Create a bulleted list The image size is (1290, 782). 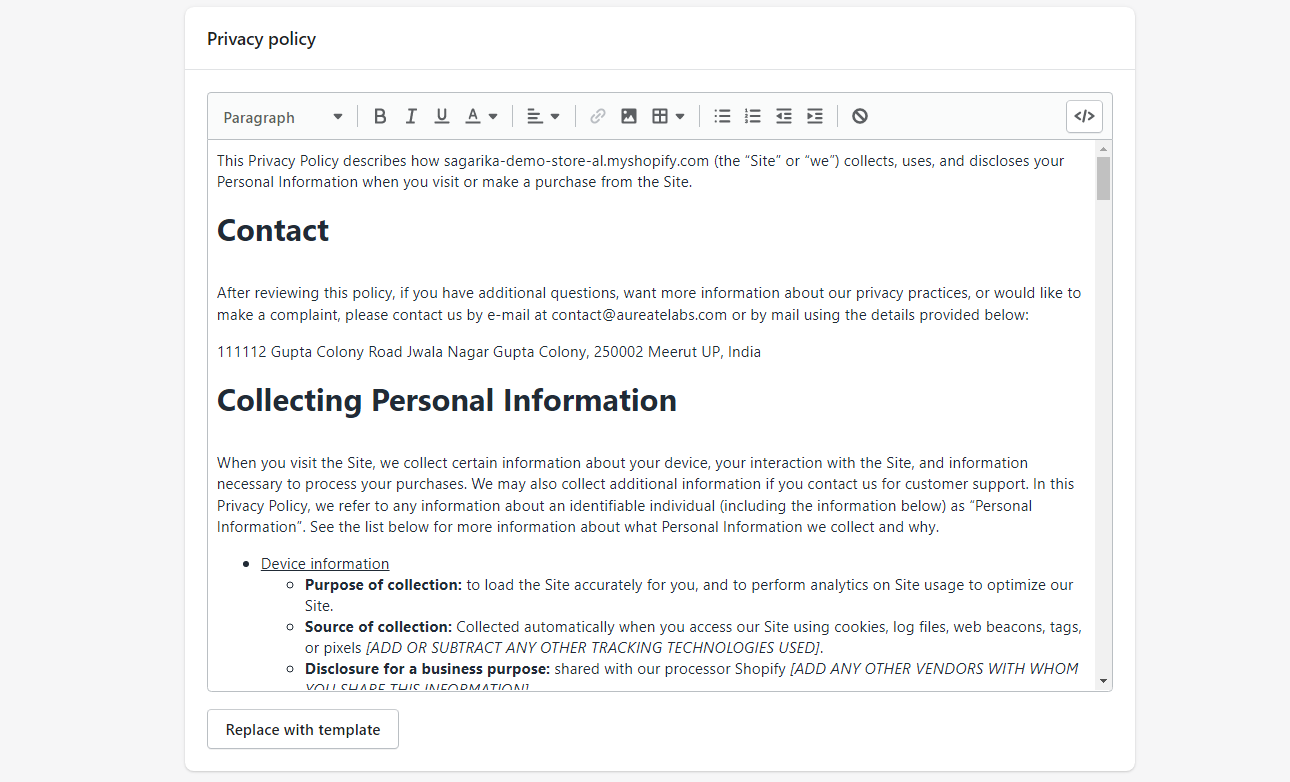click(722, 117)
